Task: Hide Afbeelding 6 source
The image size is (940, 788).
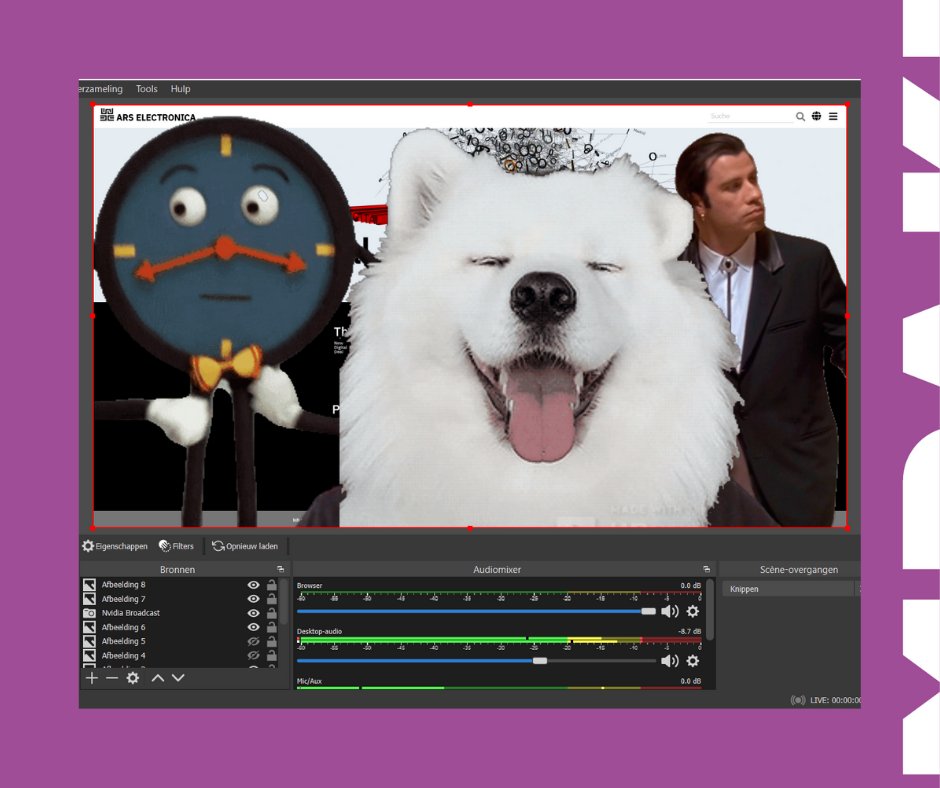Action: (x=254, y=627)
